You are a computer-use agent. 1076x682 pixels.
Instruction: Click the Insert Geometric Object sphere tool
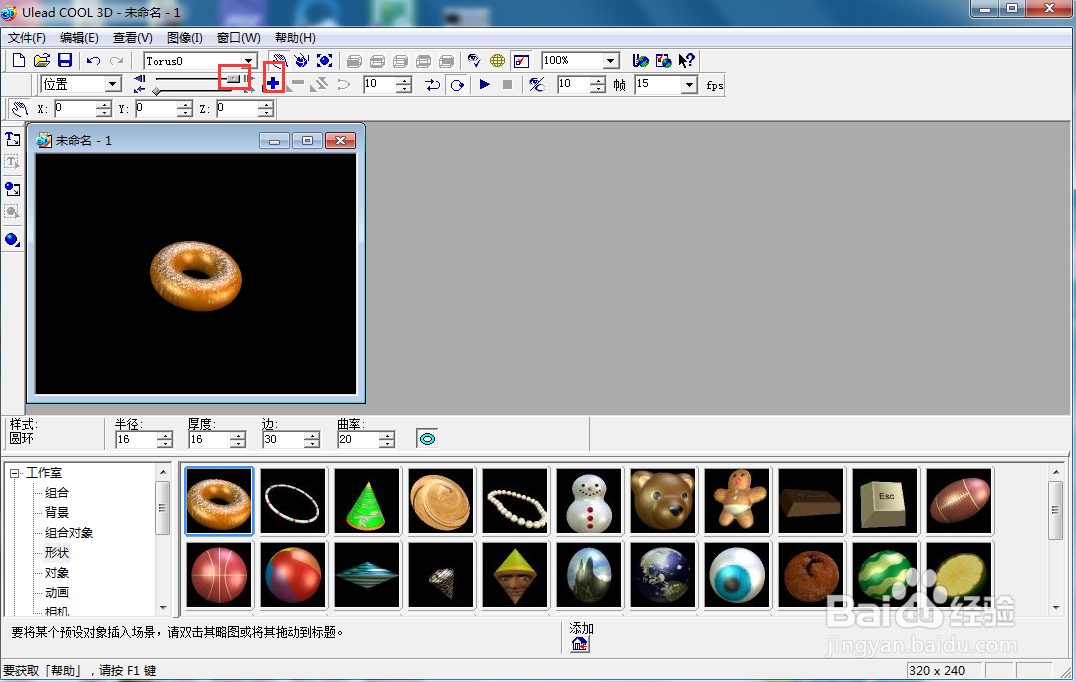12,239
